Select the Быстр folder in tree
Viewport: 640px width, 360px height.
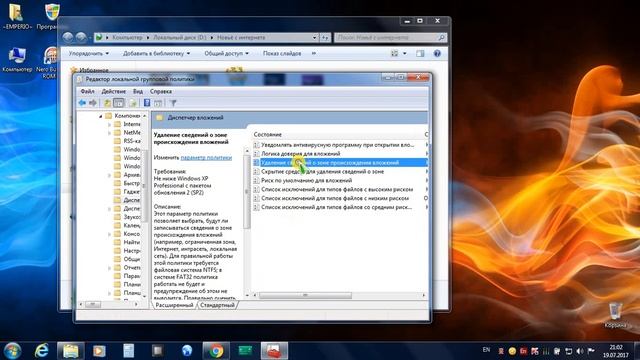pyautogui.click(x=127, y=183)
